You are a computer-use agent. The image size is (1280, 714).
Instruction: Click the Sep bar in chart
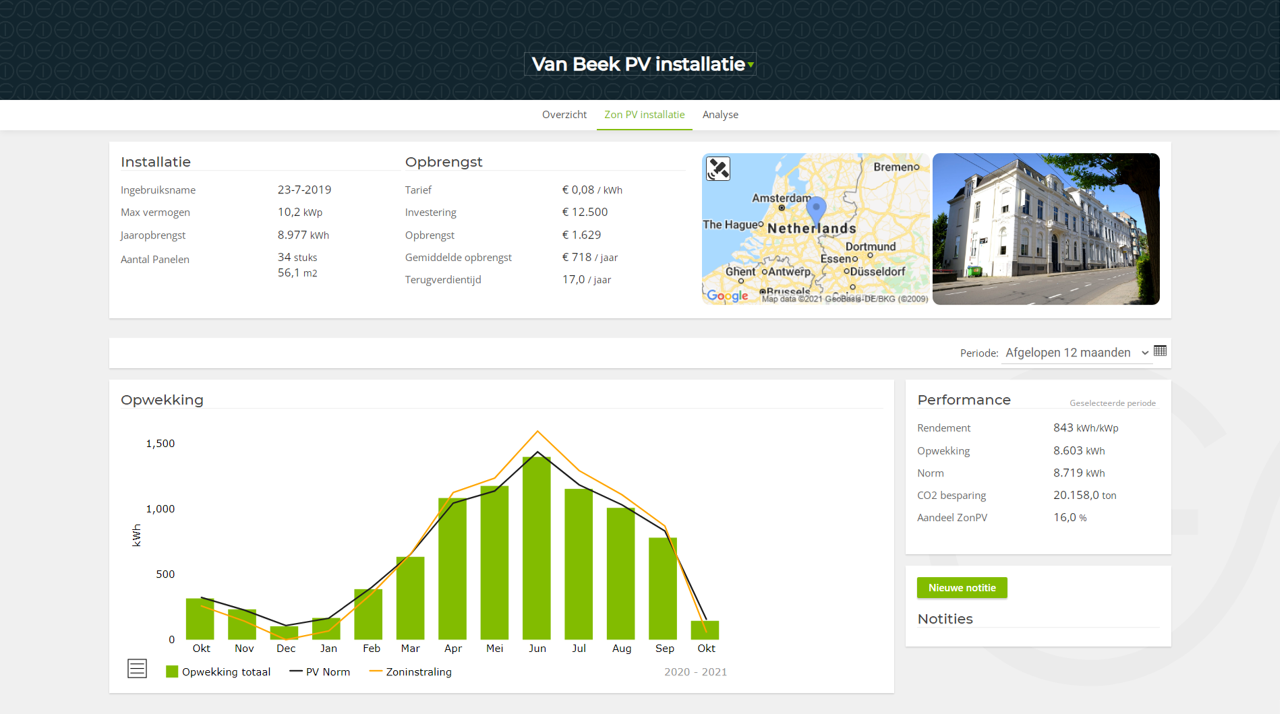[663, 589]
